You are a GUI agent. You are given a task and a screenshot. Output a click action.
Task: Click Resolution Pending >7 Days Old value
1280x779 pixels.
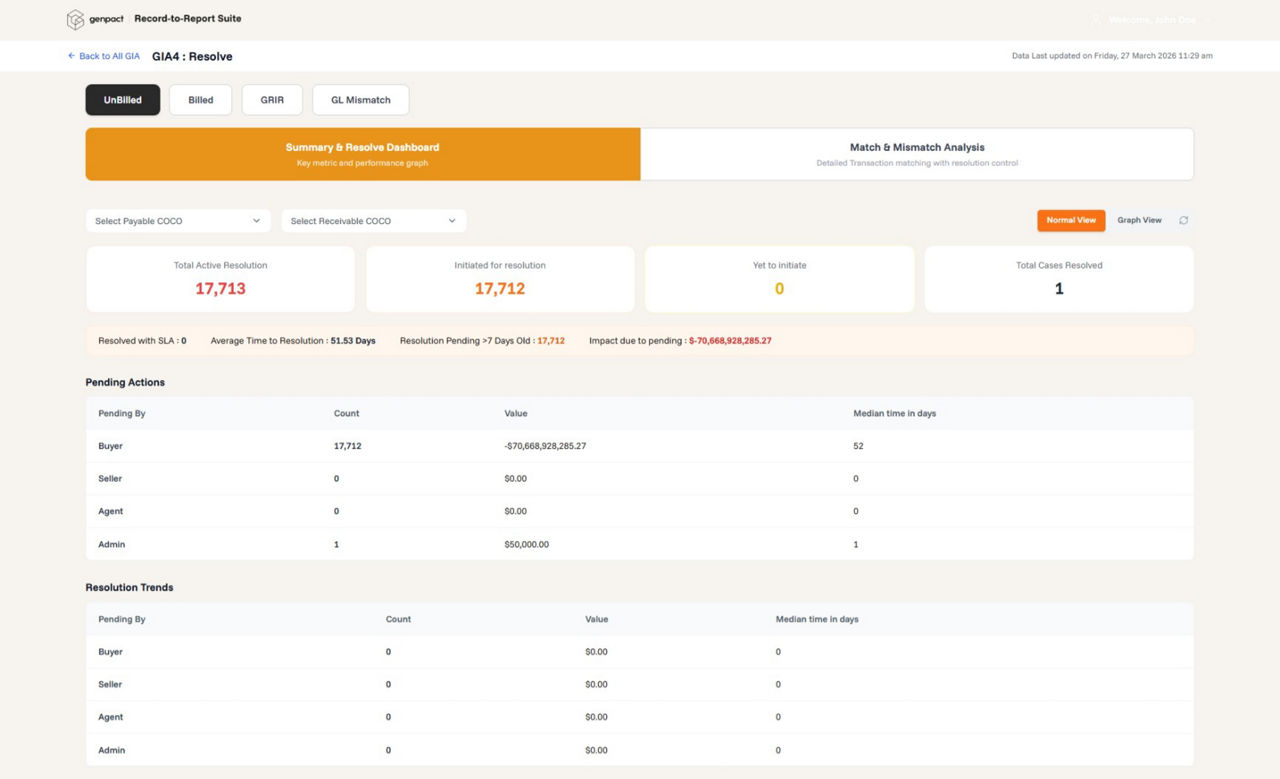(x=551, y=341)
